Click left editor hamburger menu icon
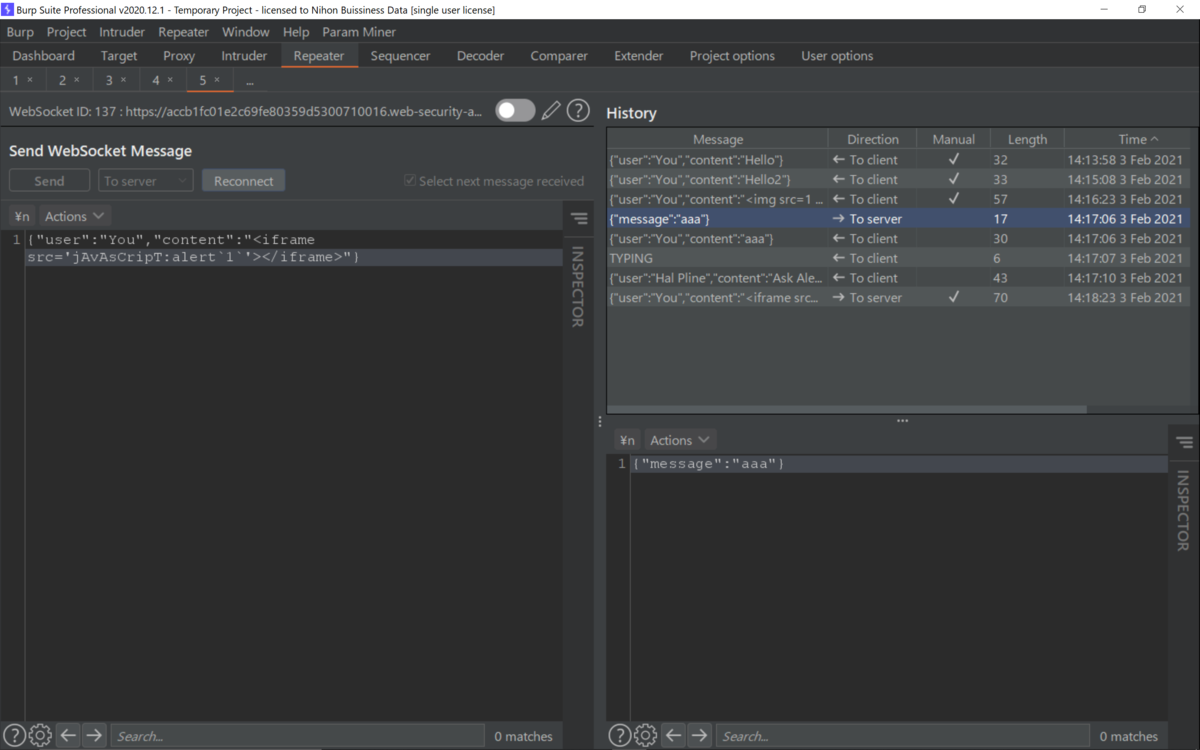Viewport: 1200px width, 750px height. (579, 218)
